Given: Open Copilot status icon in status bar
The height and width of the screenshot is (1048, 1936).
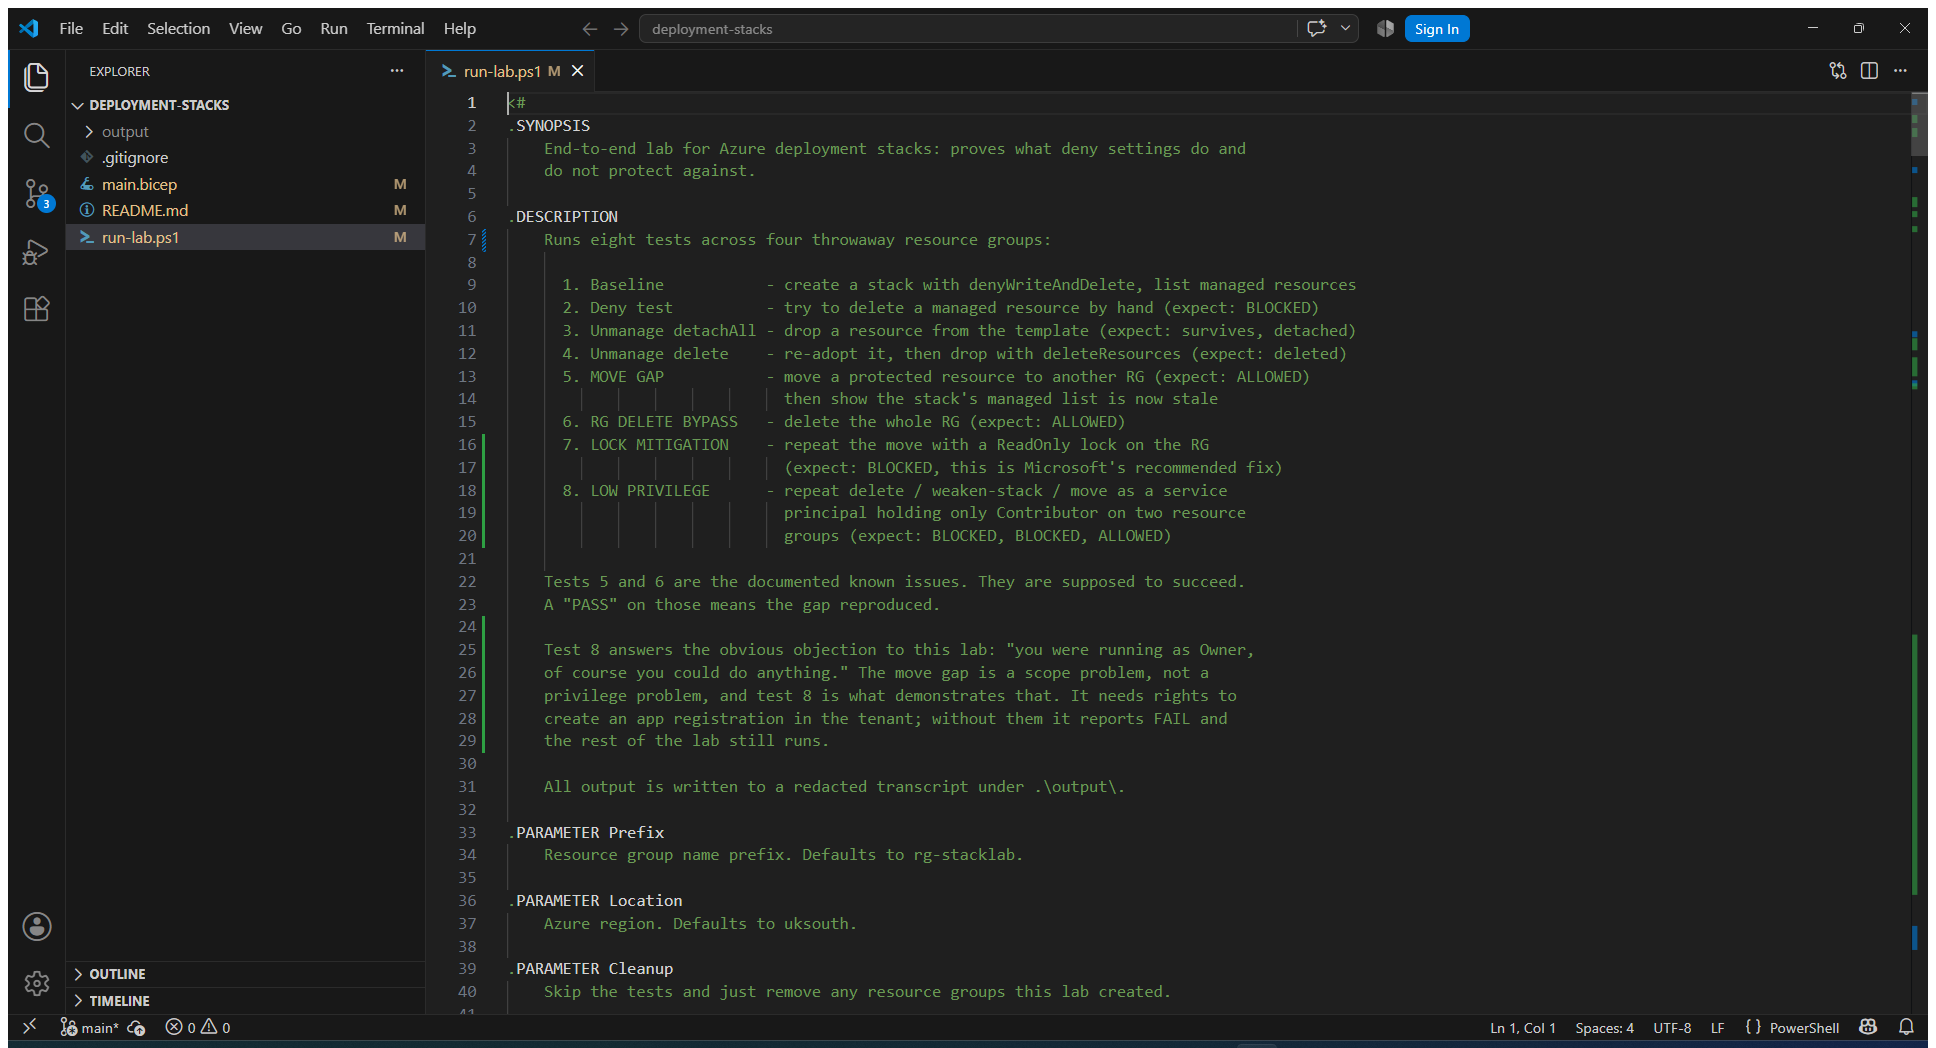Looking at the screenshot, I should point(1868,1027).
